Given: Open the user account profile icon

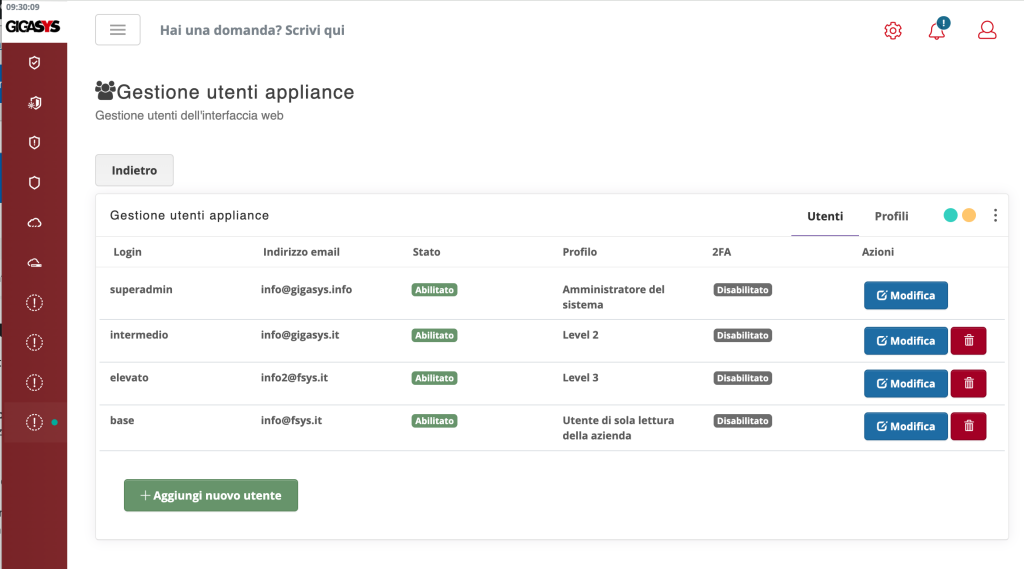Looking at the screenshot, I should pos(987,30).
